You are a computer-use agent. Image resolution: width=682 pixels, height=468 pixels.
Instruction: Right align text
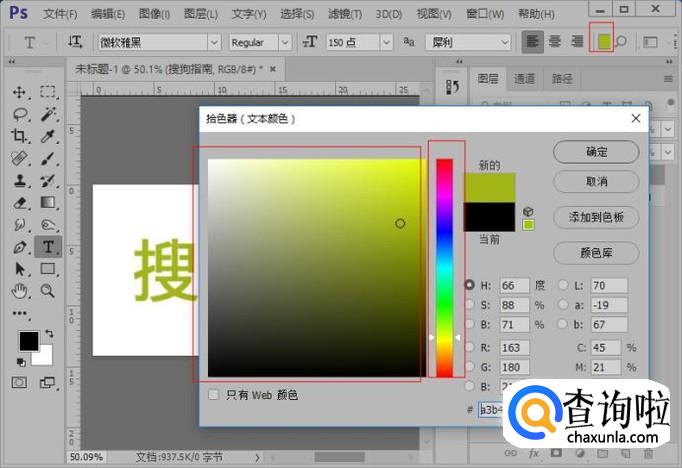[x=577, y=42]
